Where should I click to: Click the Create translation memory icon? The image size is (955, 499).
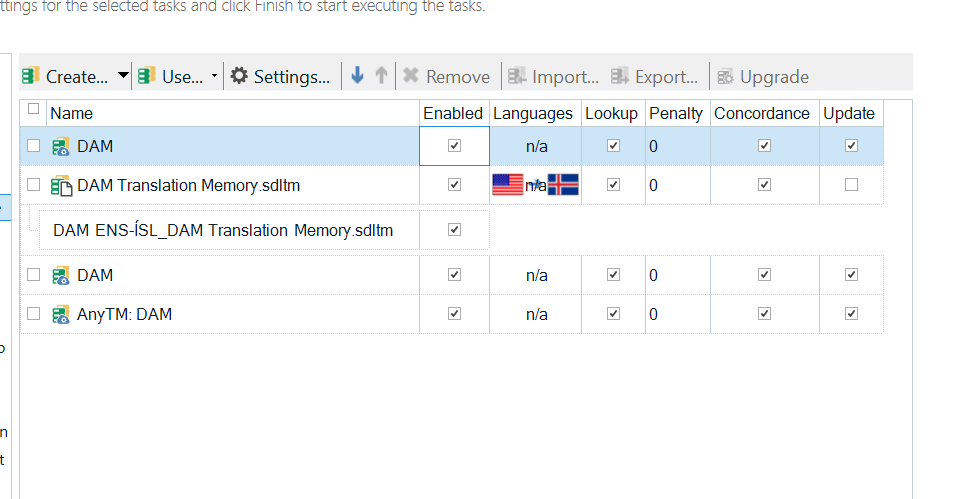tap(30, 76)
